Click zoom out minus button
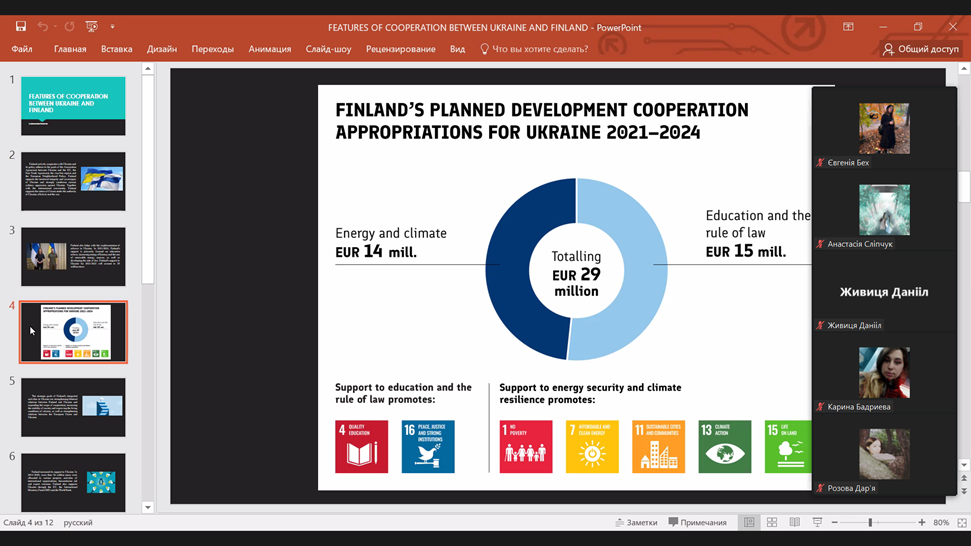 coord(834,522)
